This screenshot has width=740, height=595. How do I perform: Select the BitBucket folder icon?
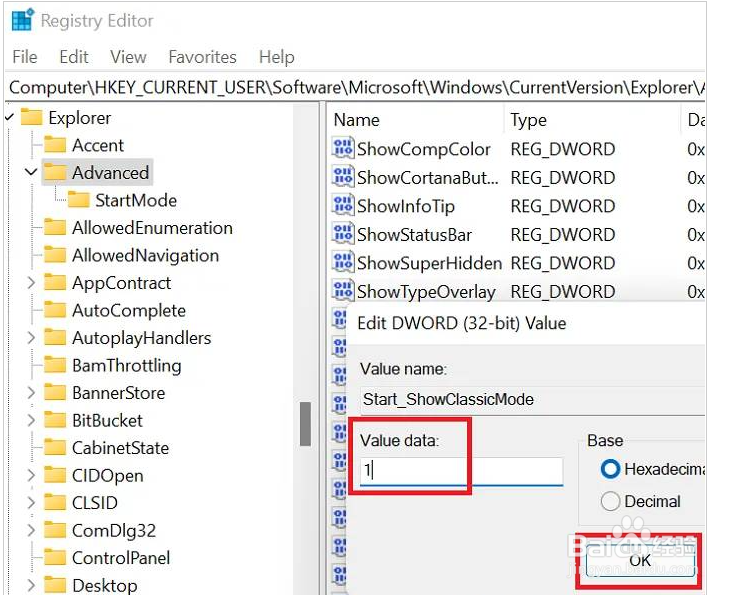tap(55, 420)
